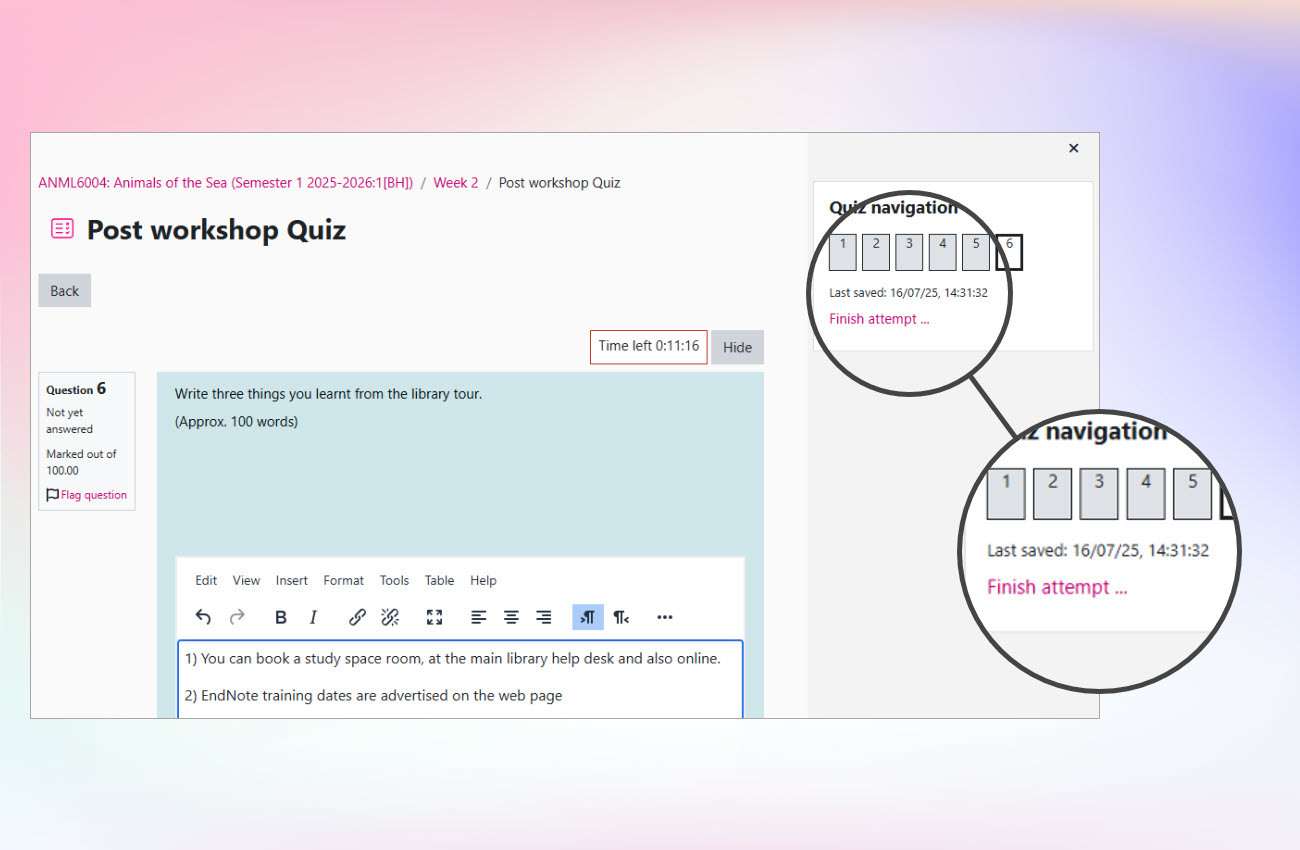Select the Undo icon in the editor toolbar
Viewport: 1300px width, 850px height.
(x=202, y=617)
